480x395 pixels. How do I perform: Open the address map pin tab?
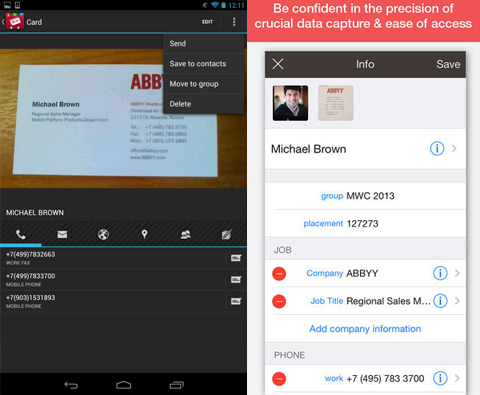point(144,235)
